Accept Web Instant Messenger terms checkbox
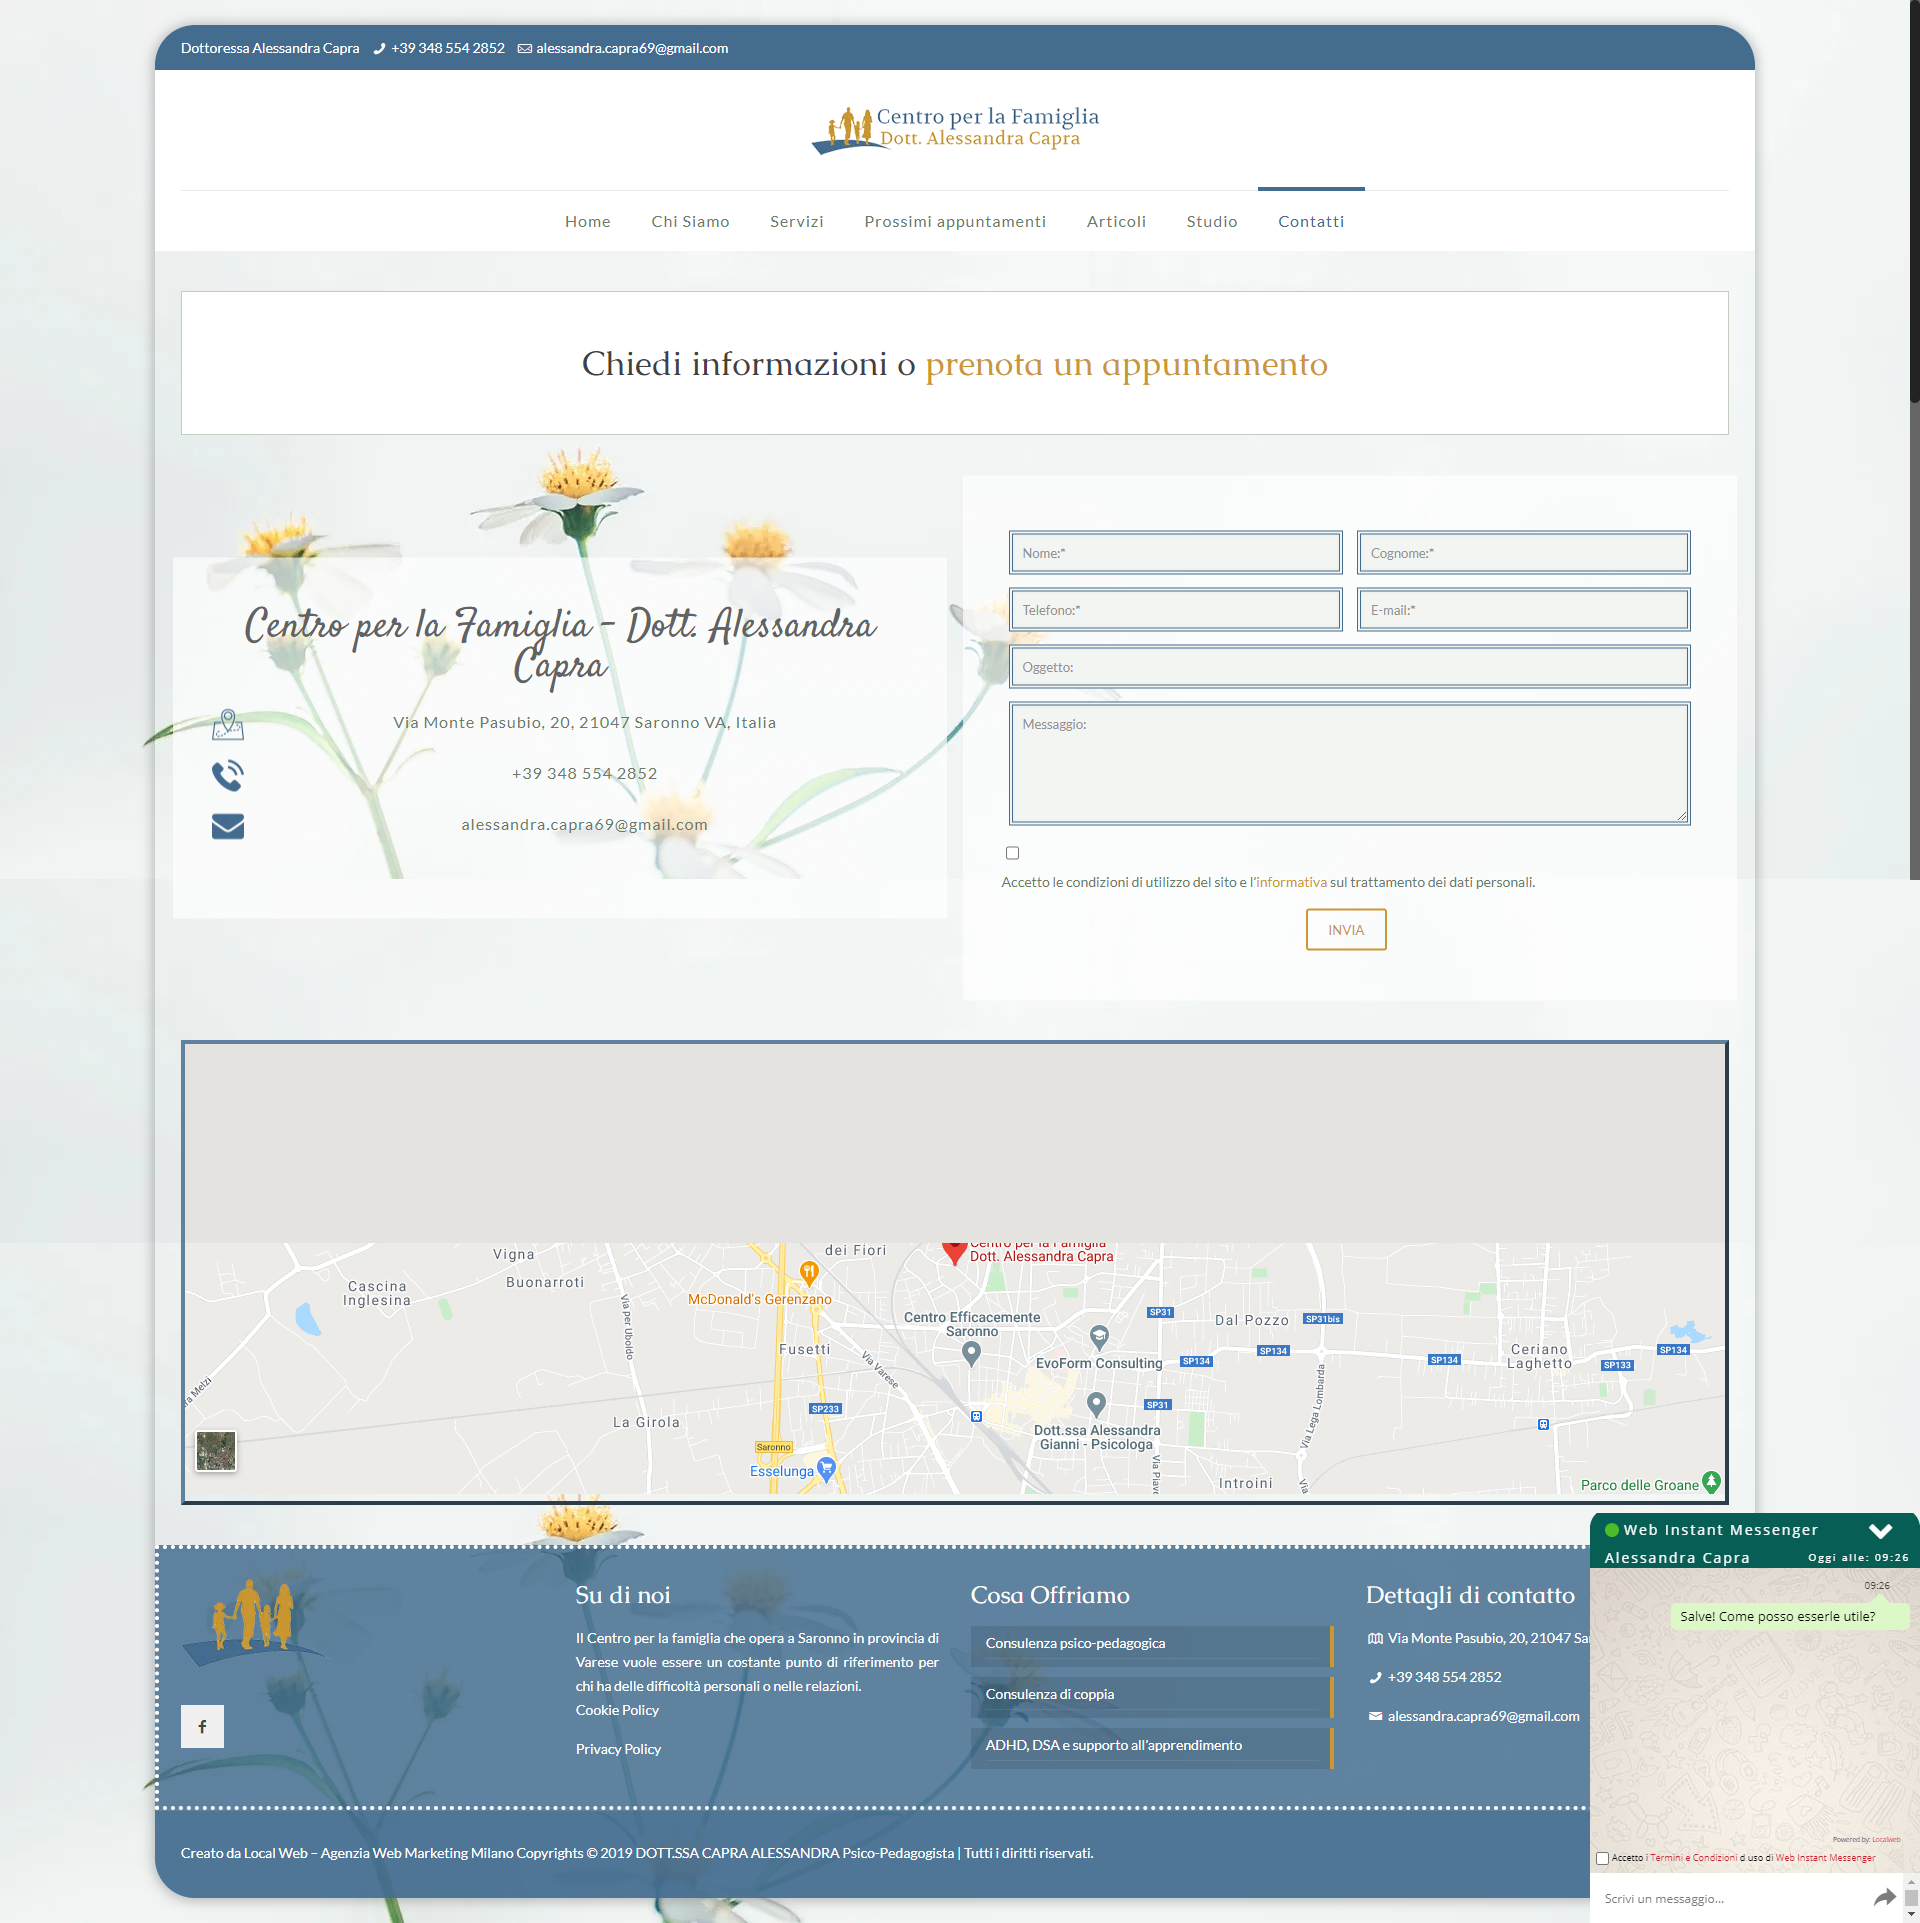 (1602, 1858)
